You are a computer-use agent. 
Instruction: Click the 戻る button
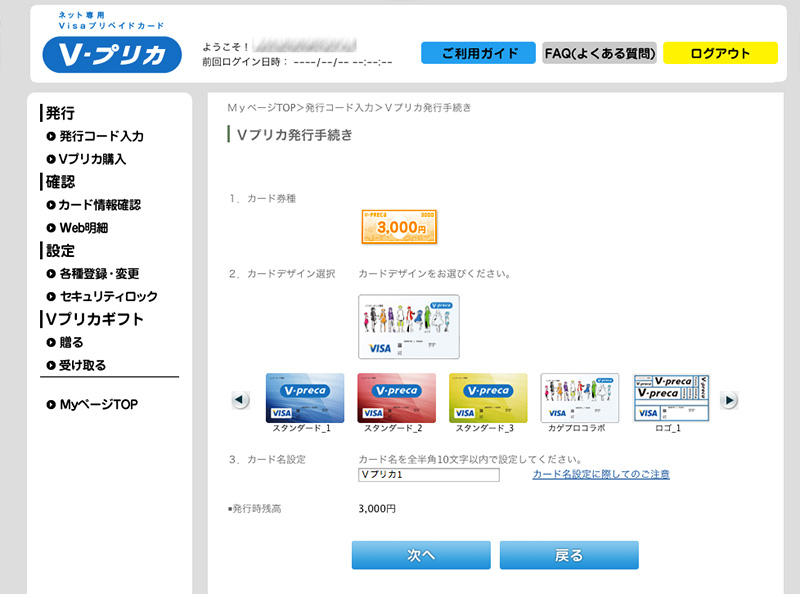coord(569,555)
